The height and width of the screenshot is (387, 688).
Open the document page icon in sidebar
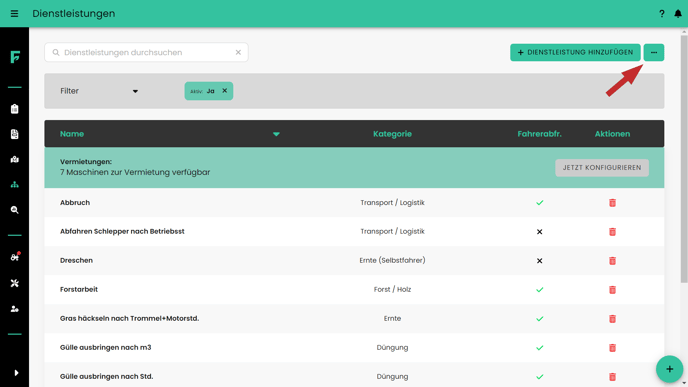[x=14, y=134]
